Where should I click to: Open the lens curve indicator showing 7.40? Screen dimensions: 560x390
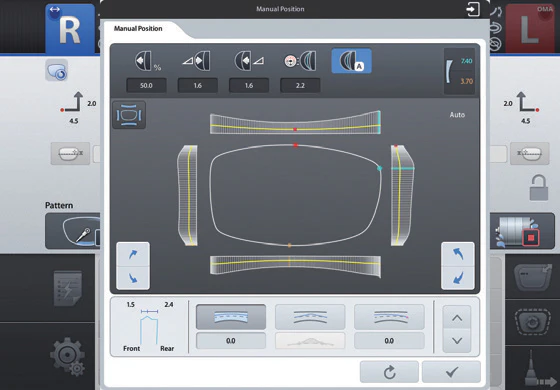[x=459, y=71]
